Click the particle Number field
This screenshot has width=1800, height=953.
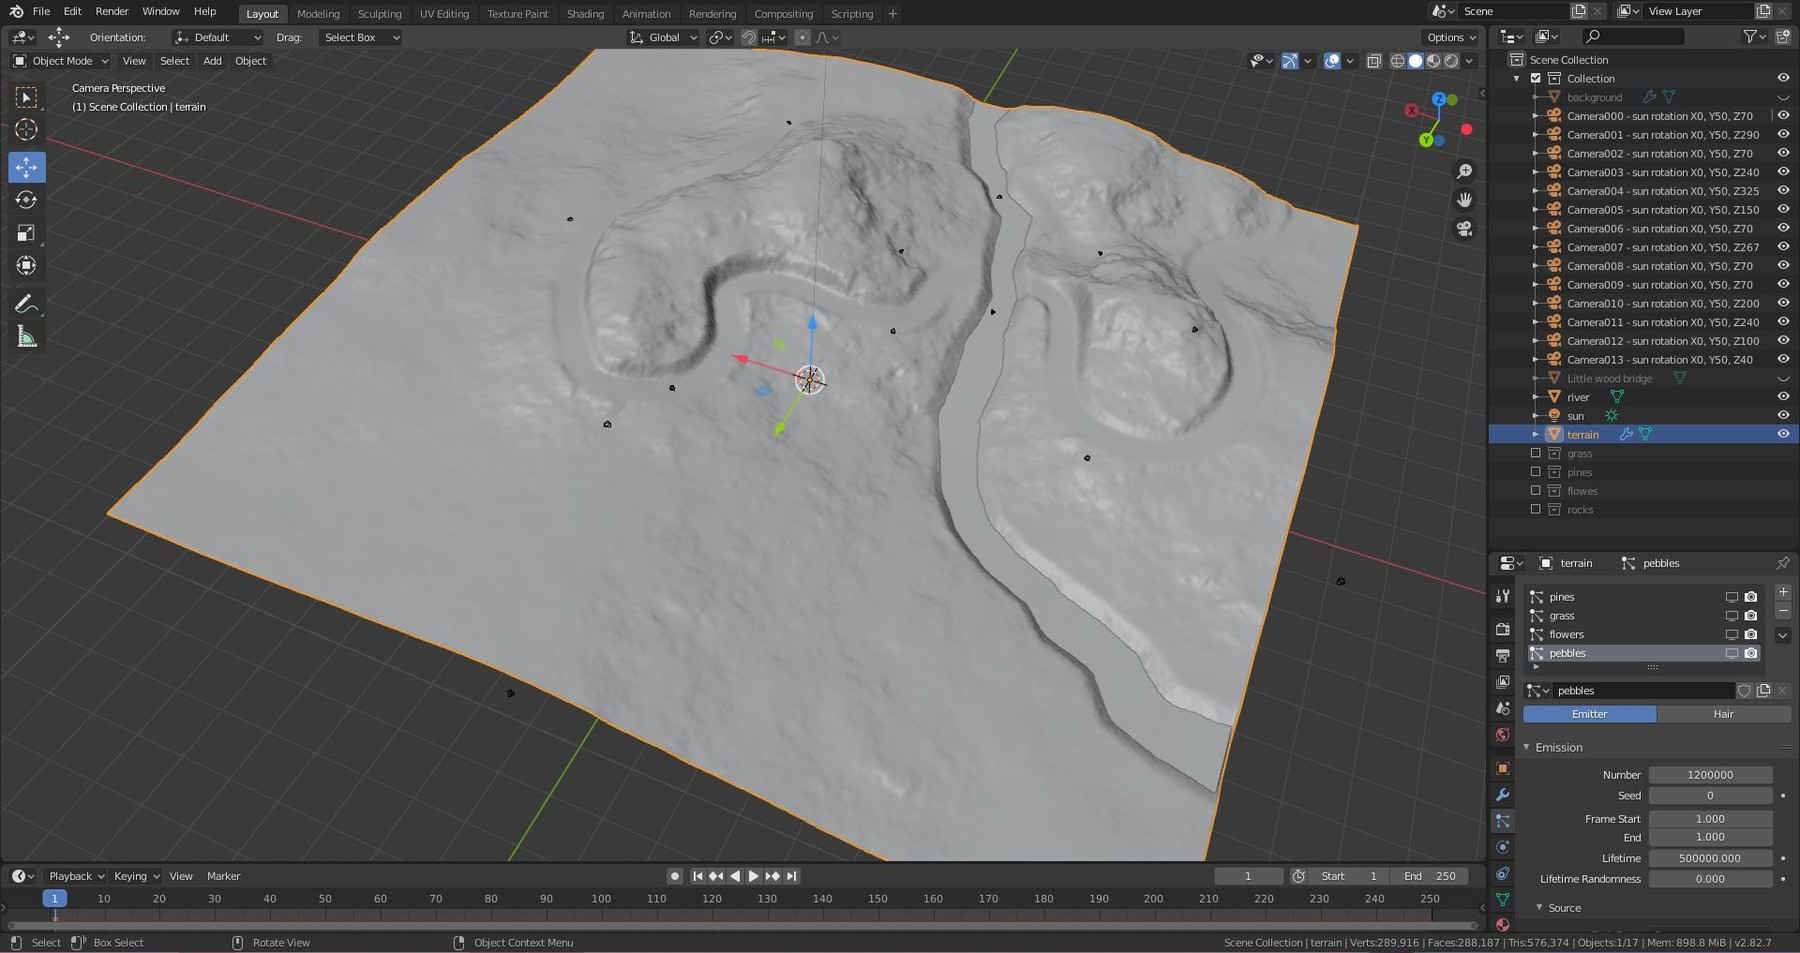point(1711,774)
